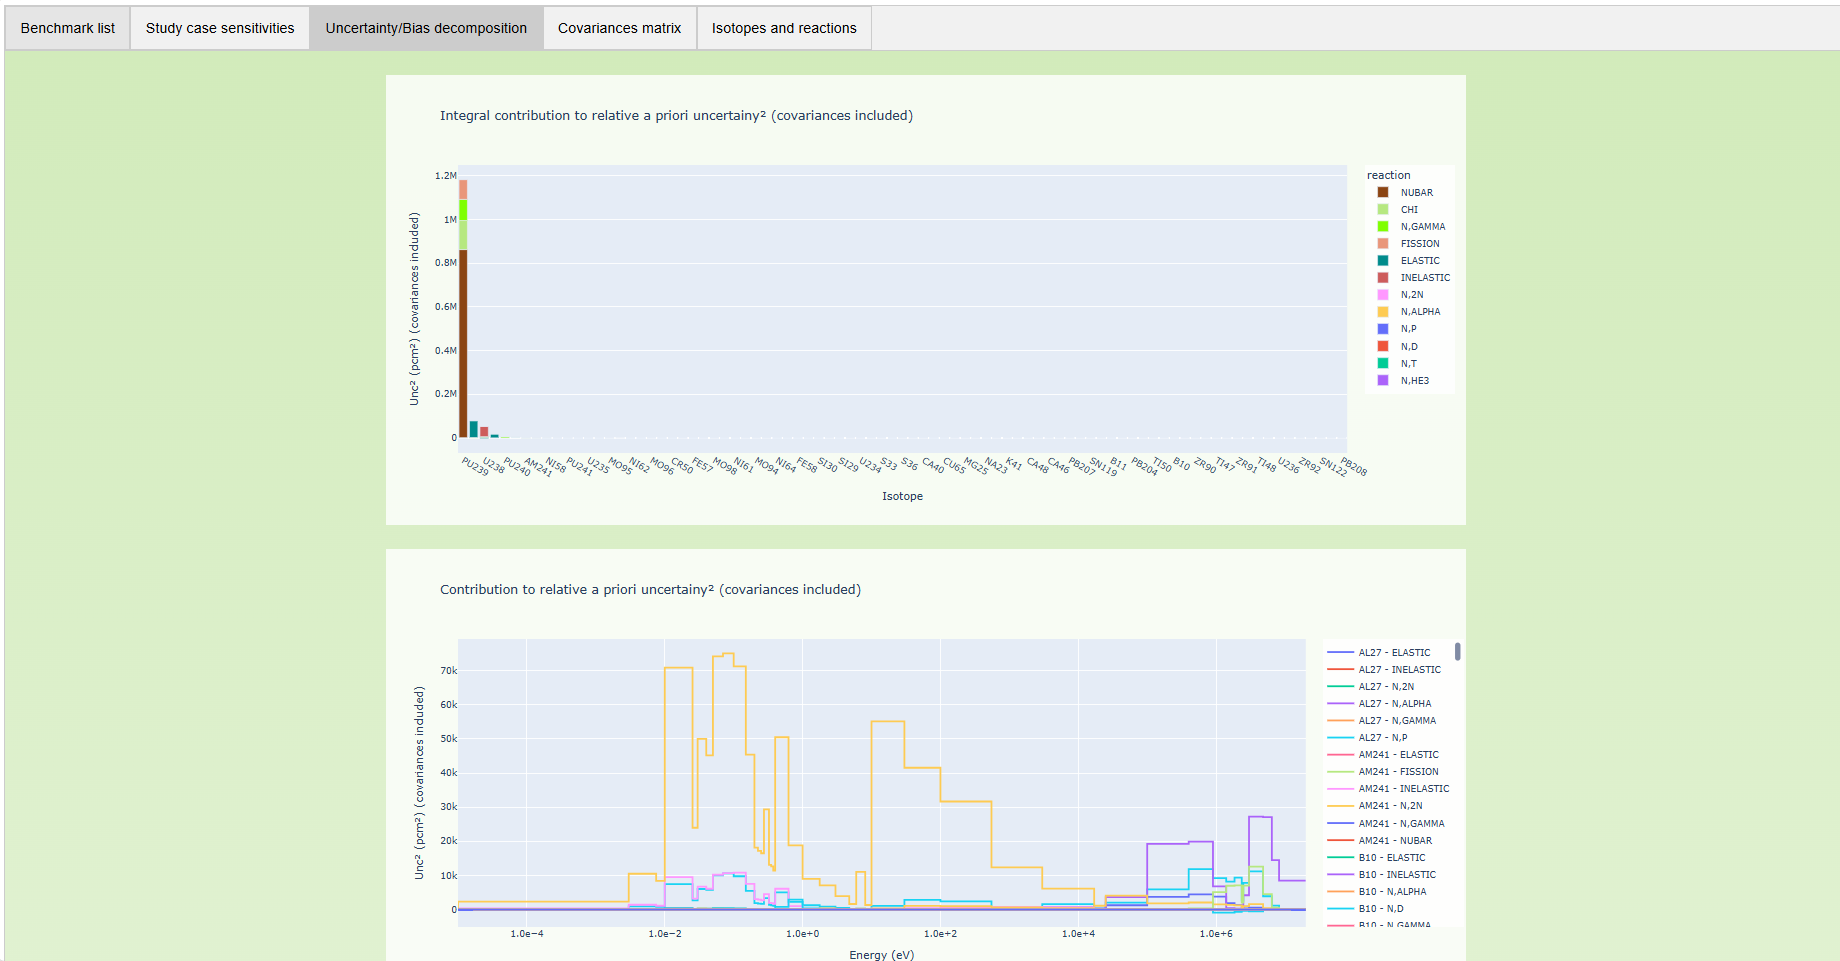Image resolution: width=1840 pixels, height=961 pixels.
Task: Toggle CHI reaction legend entry
Action: 1409,210
